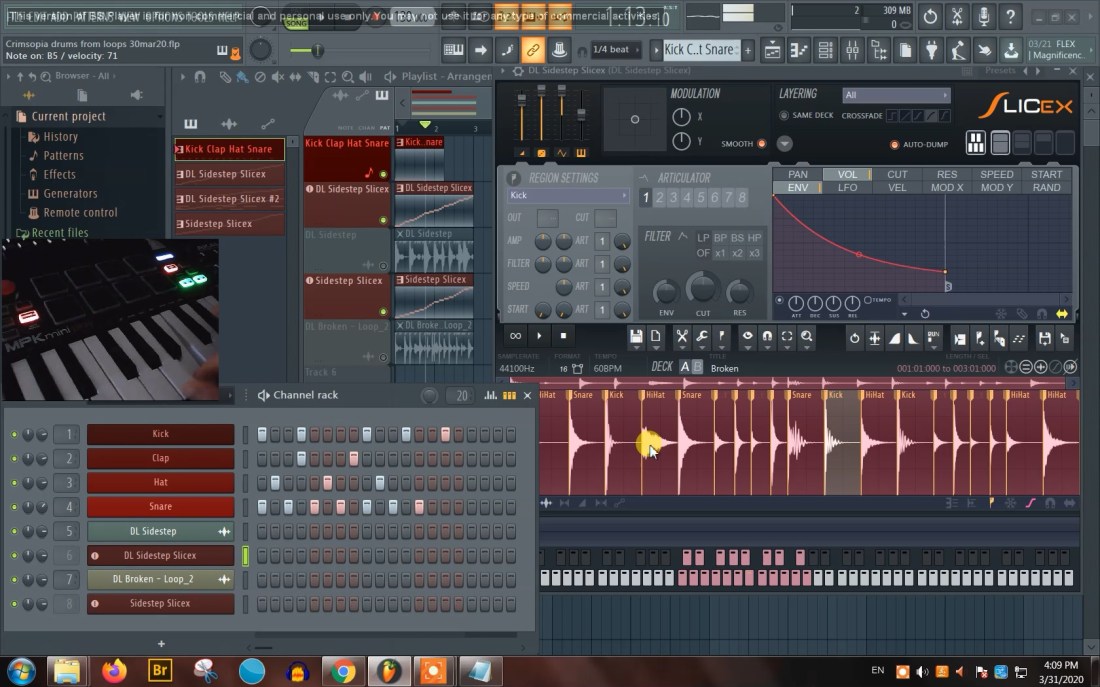Screen dimensions: 1100x687
Task: Click the plus button to add channel
Action: click(161, 643)
